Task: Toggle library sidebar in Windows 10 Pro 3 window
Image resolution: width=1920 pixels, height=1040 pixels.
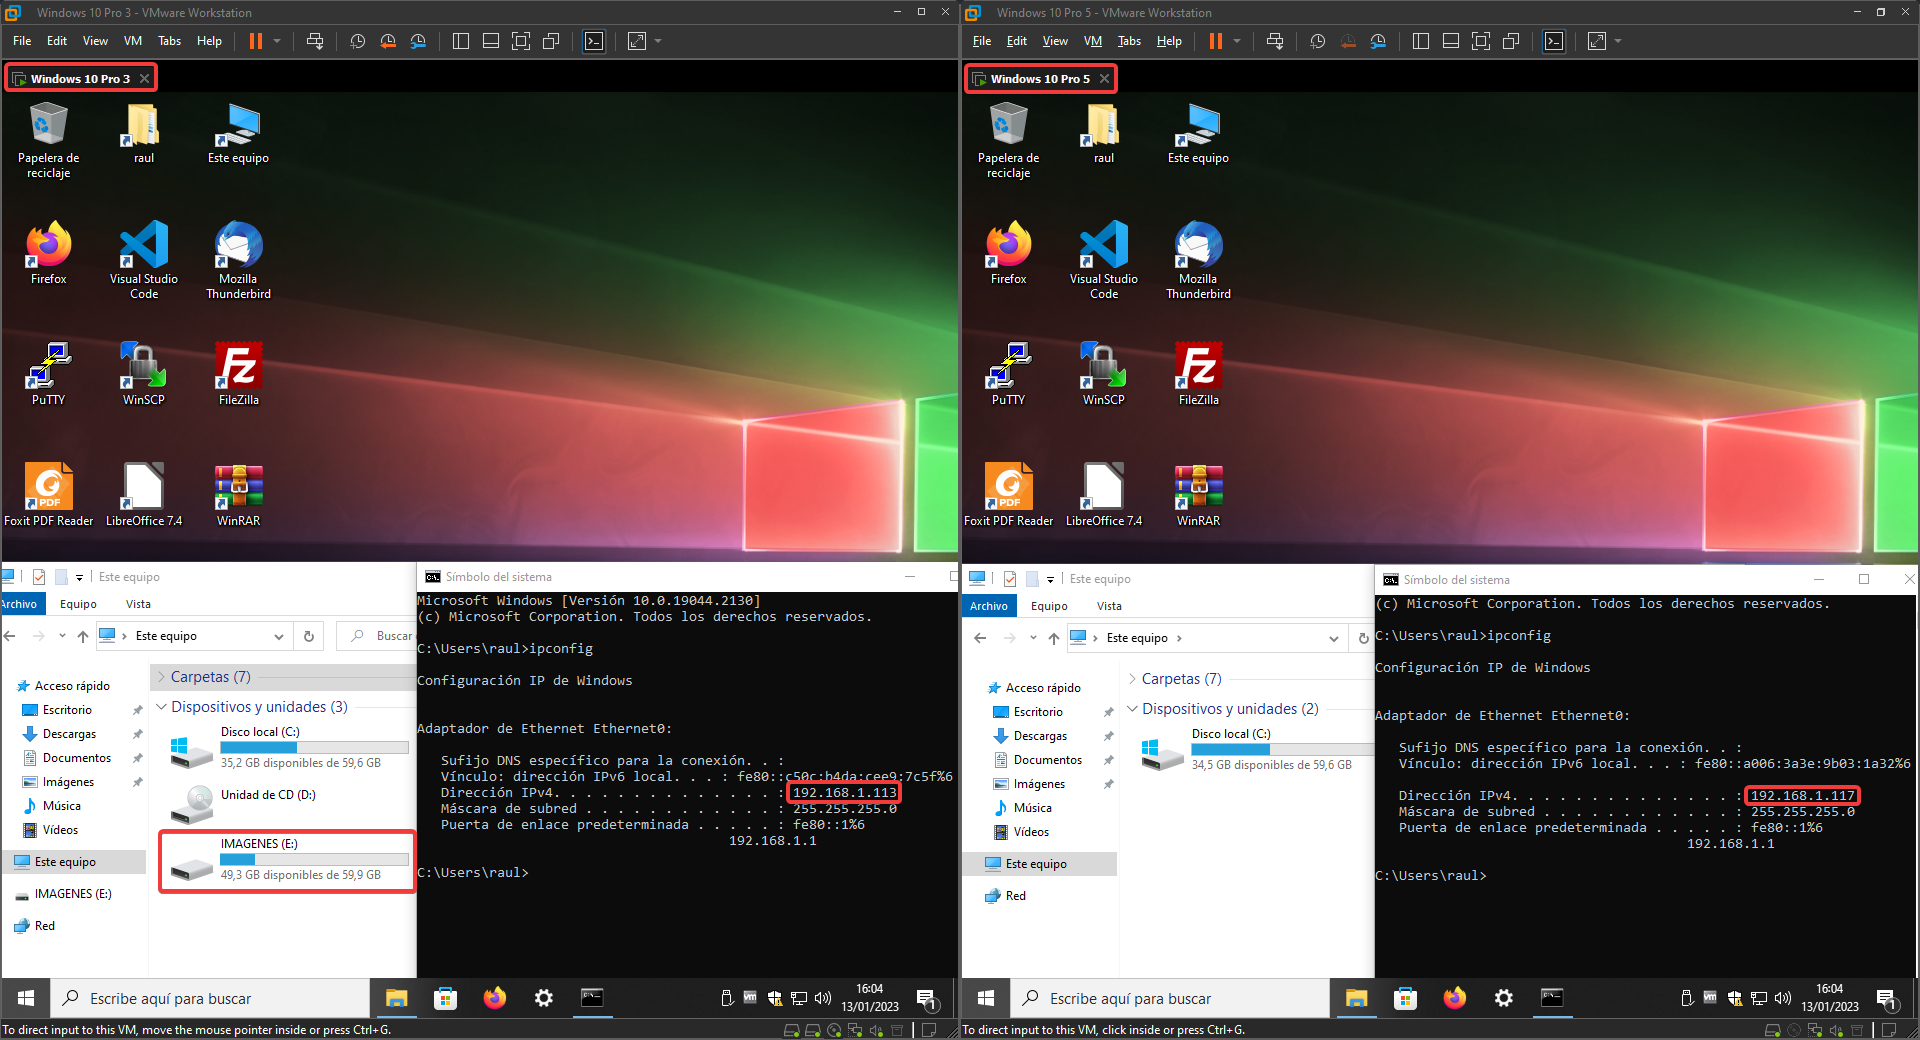Action: (461, 41)
